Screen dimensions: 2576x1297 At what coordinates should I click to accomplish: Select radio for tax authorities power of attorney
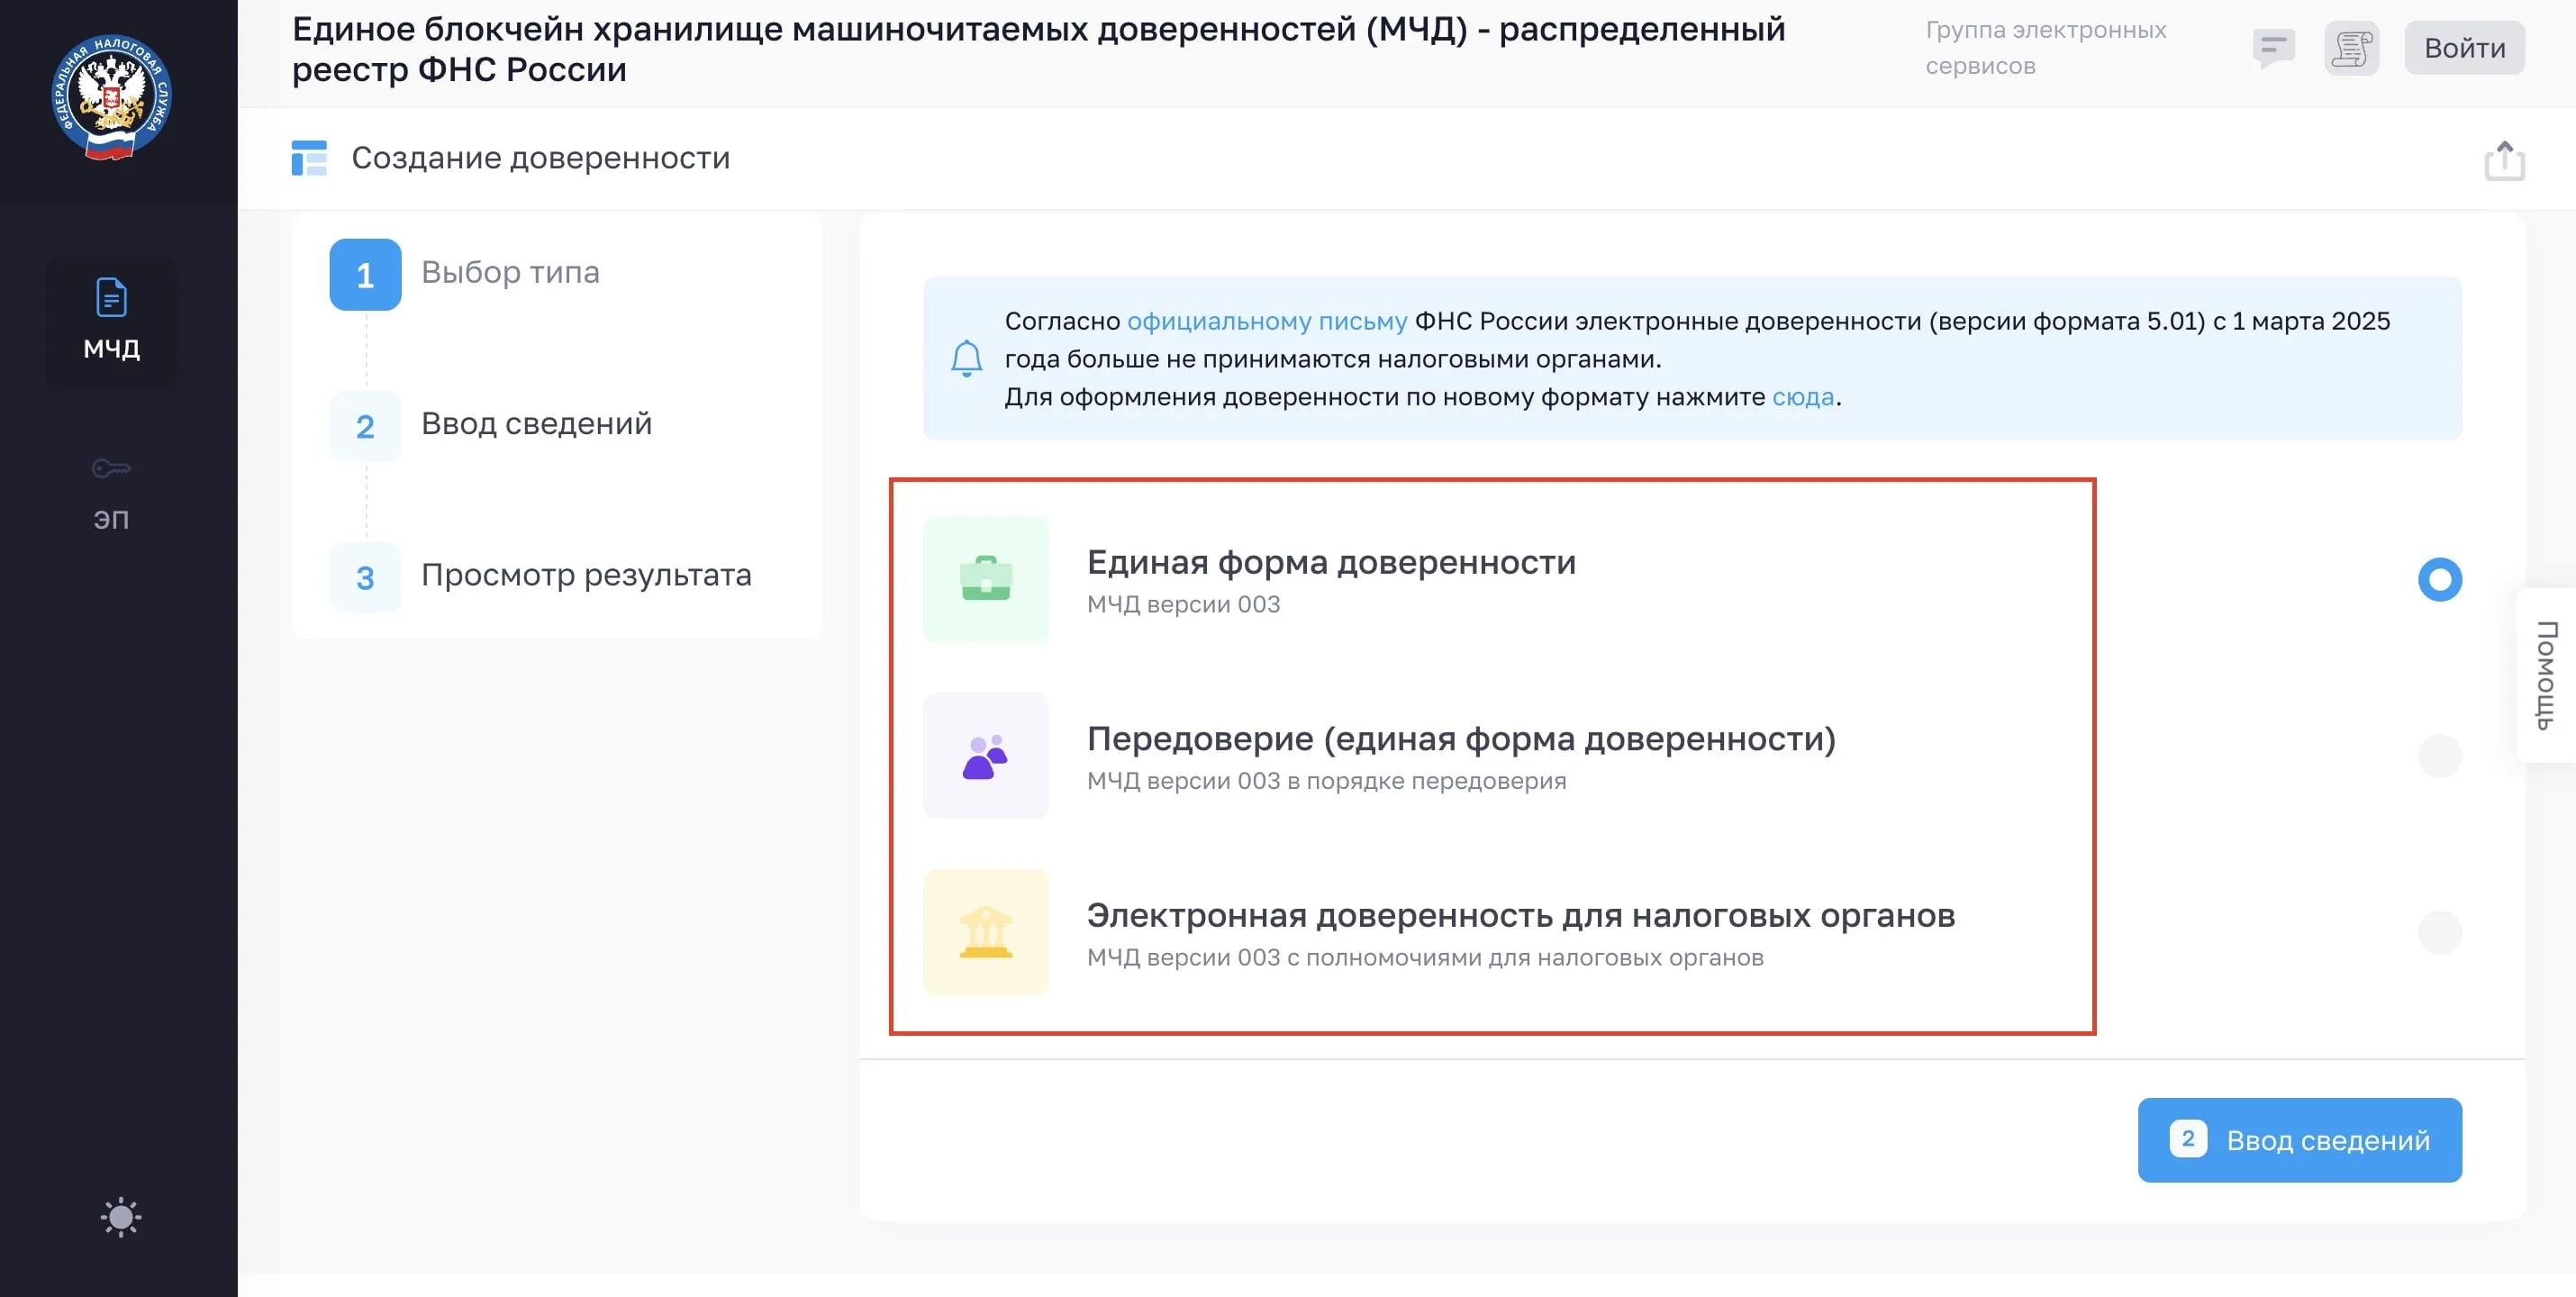(x=2439, y=932)
